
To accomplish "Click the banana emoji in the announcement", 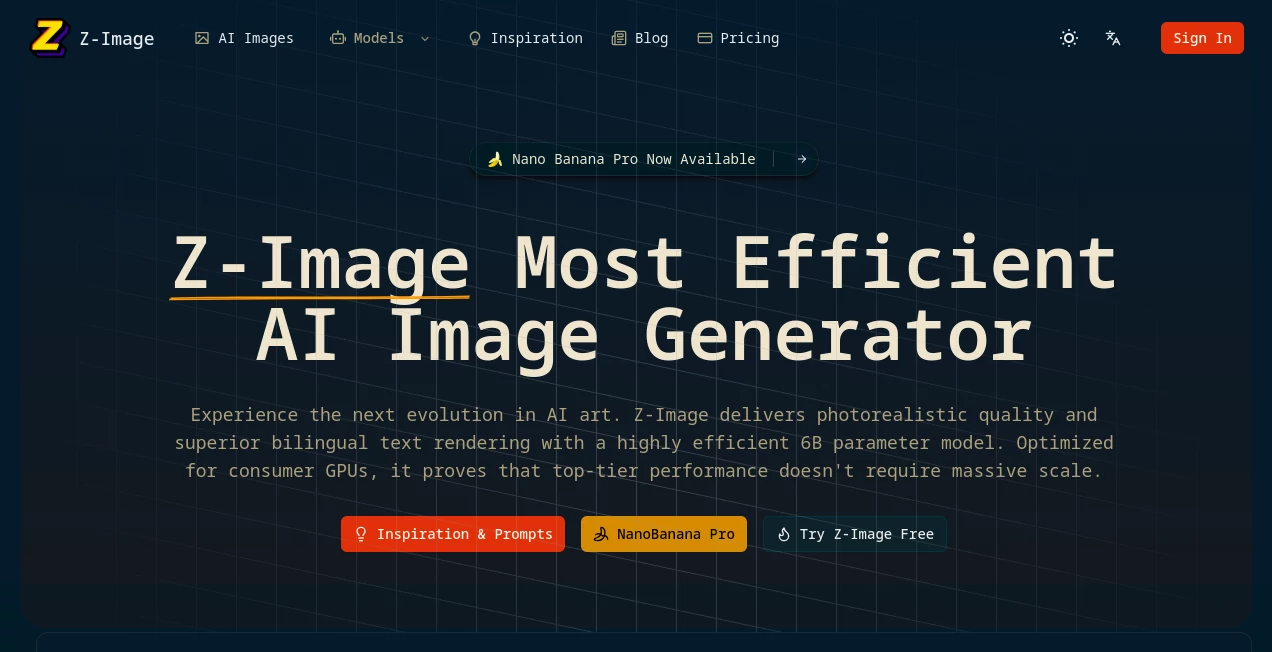I will pyautogui.click(x=496, y=159).
